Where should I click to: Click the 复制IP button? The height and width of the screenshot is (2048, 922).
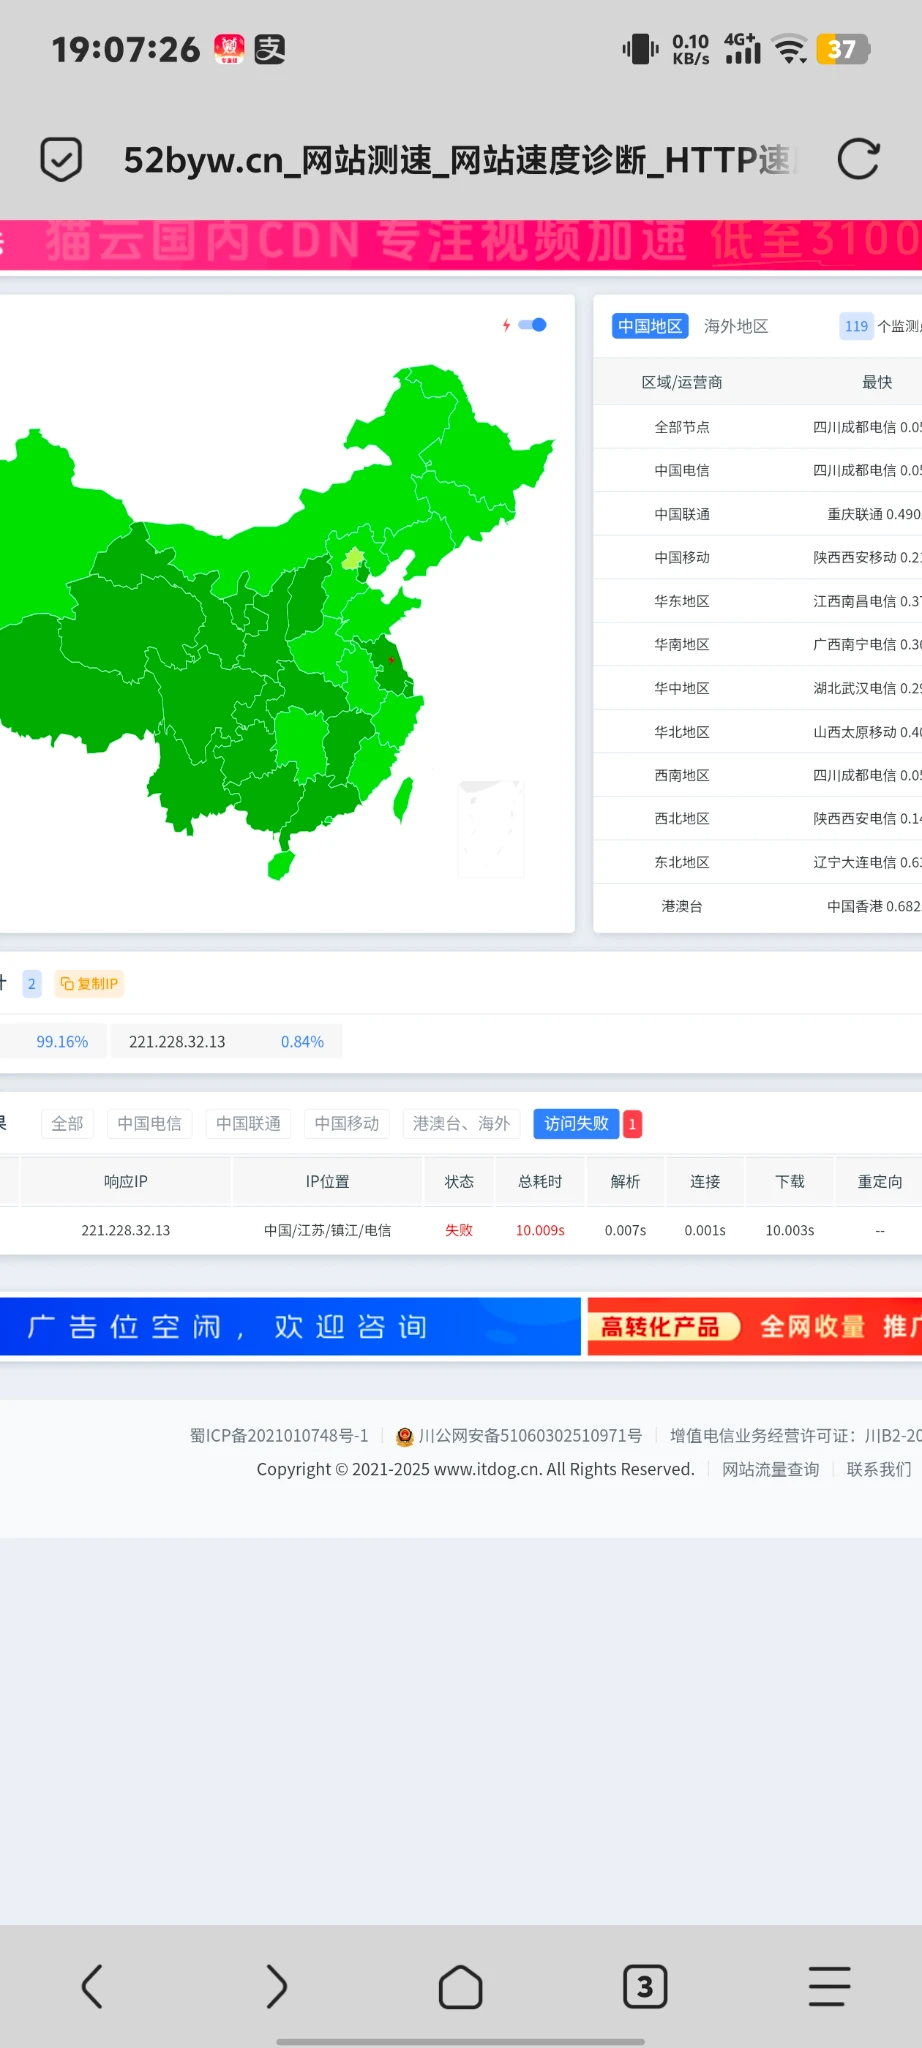point(89,984)
